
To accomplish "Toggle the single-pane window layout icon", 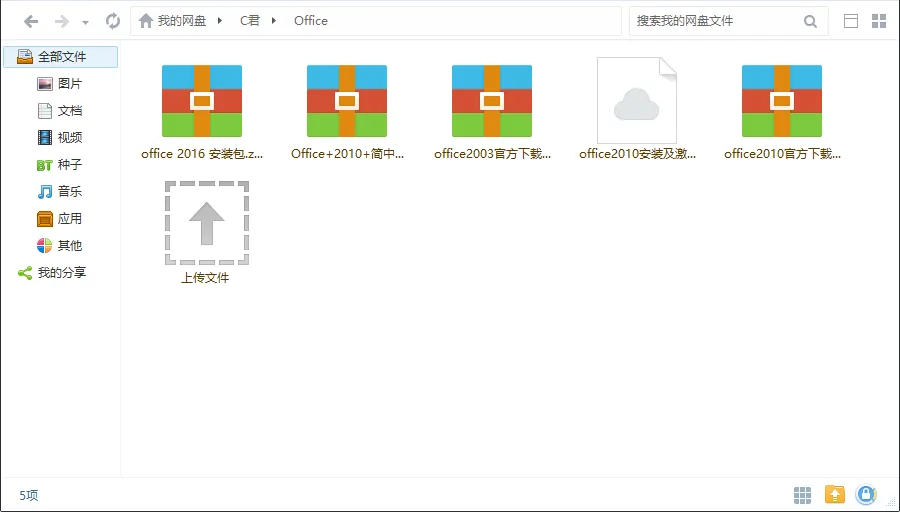I will point(851,21).
